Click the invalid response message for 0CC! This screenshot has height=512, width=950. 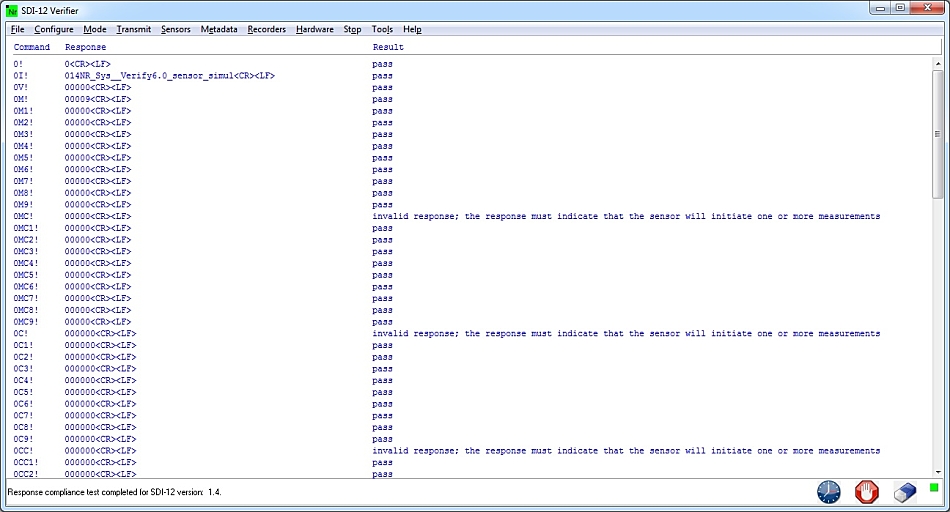point(626,451)
